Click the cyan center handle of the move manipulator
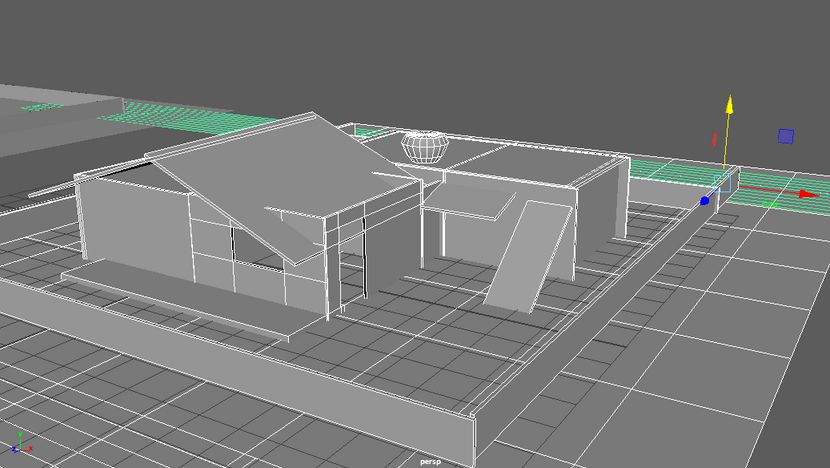The height and width of the screenshot is (468, 830). [723, 184]
